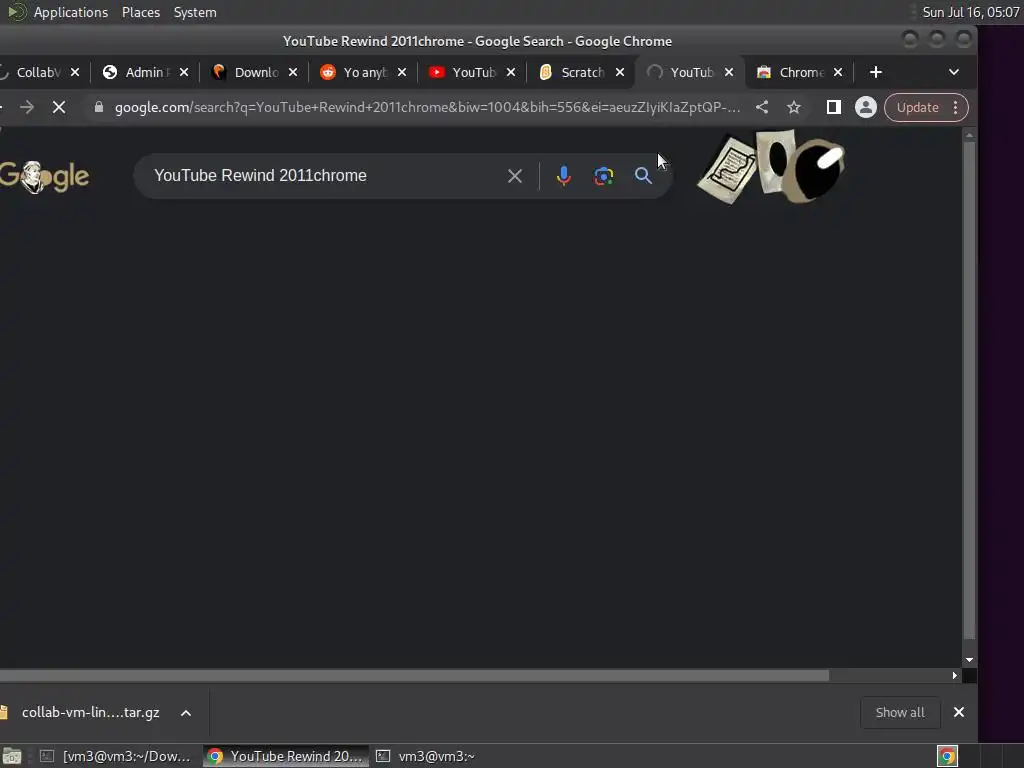Open the Google doodle artwork images

(x=771, y=166)
